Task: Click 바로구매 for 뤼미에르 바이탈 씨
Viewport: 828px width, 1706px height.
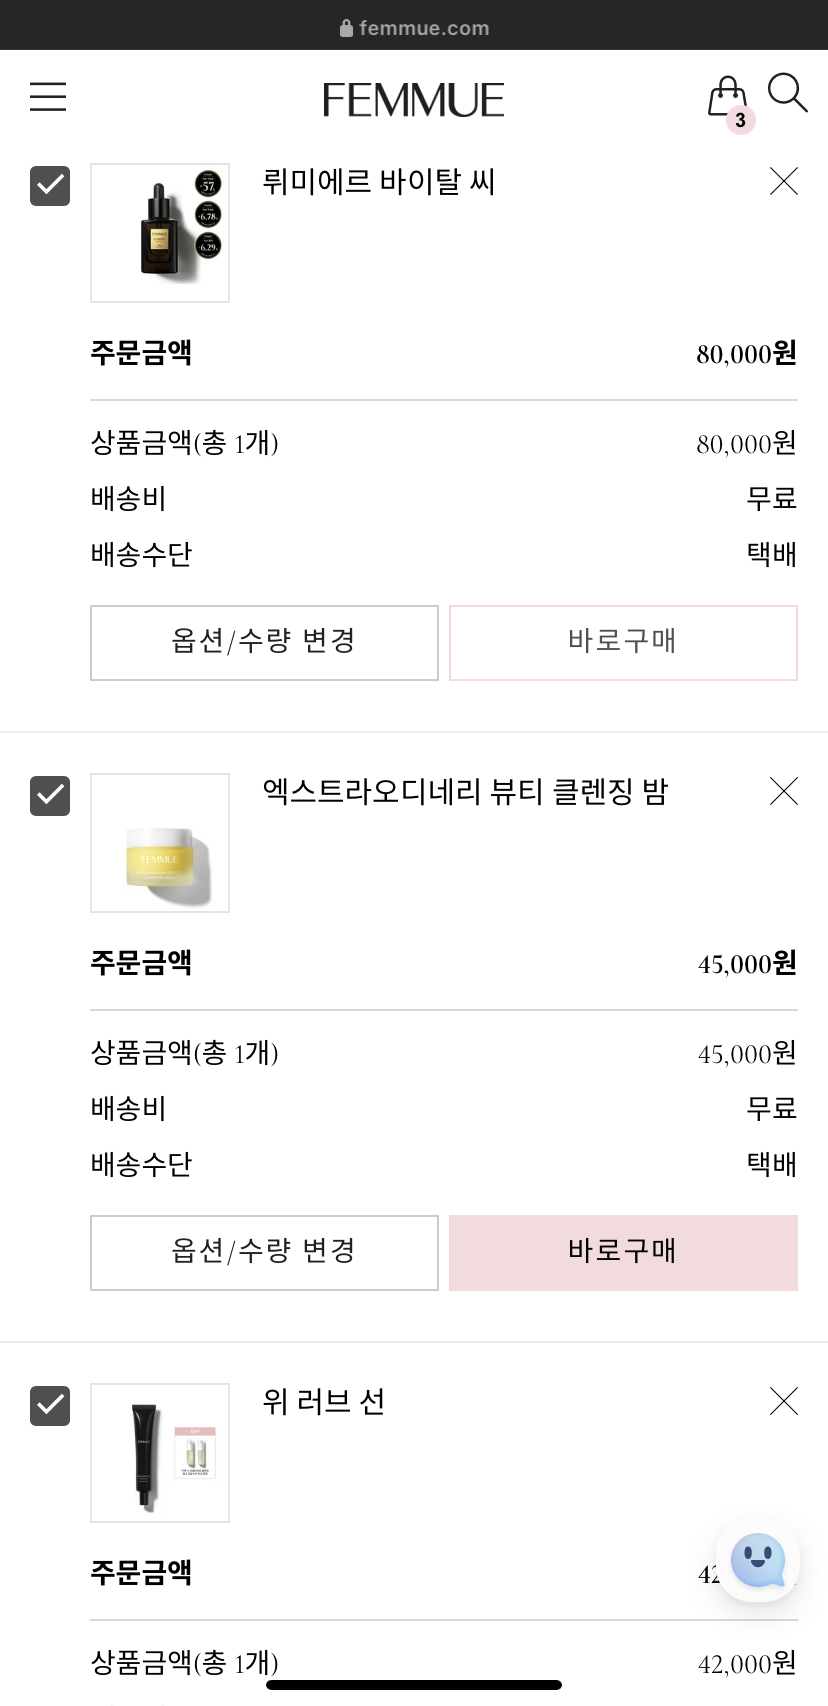Action: [623, 643]
